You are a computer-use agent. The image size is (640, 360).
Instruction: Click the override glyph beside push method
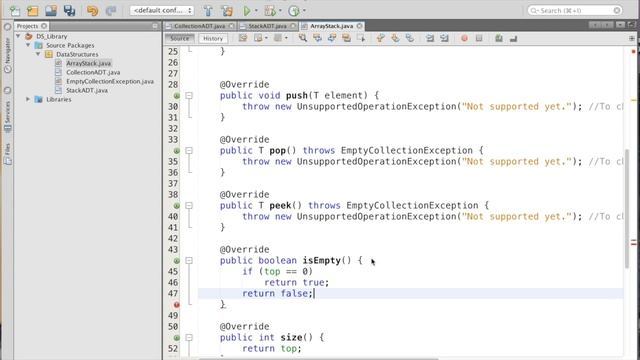[176, 96]
